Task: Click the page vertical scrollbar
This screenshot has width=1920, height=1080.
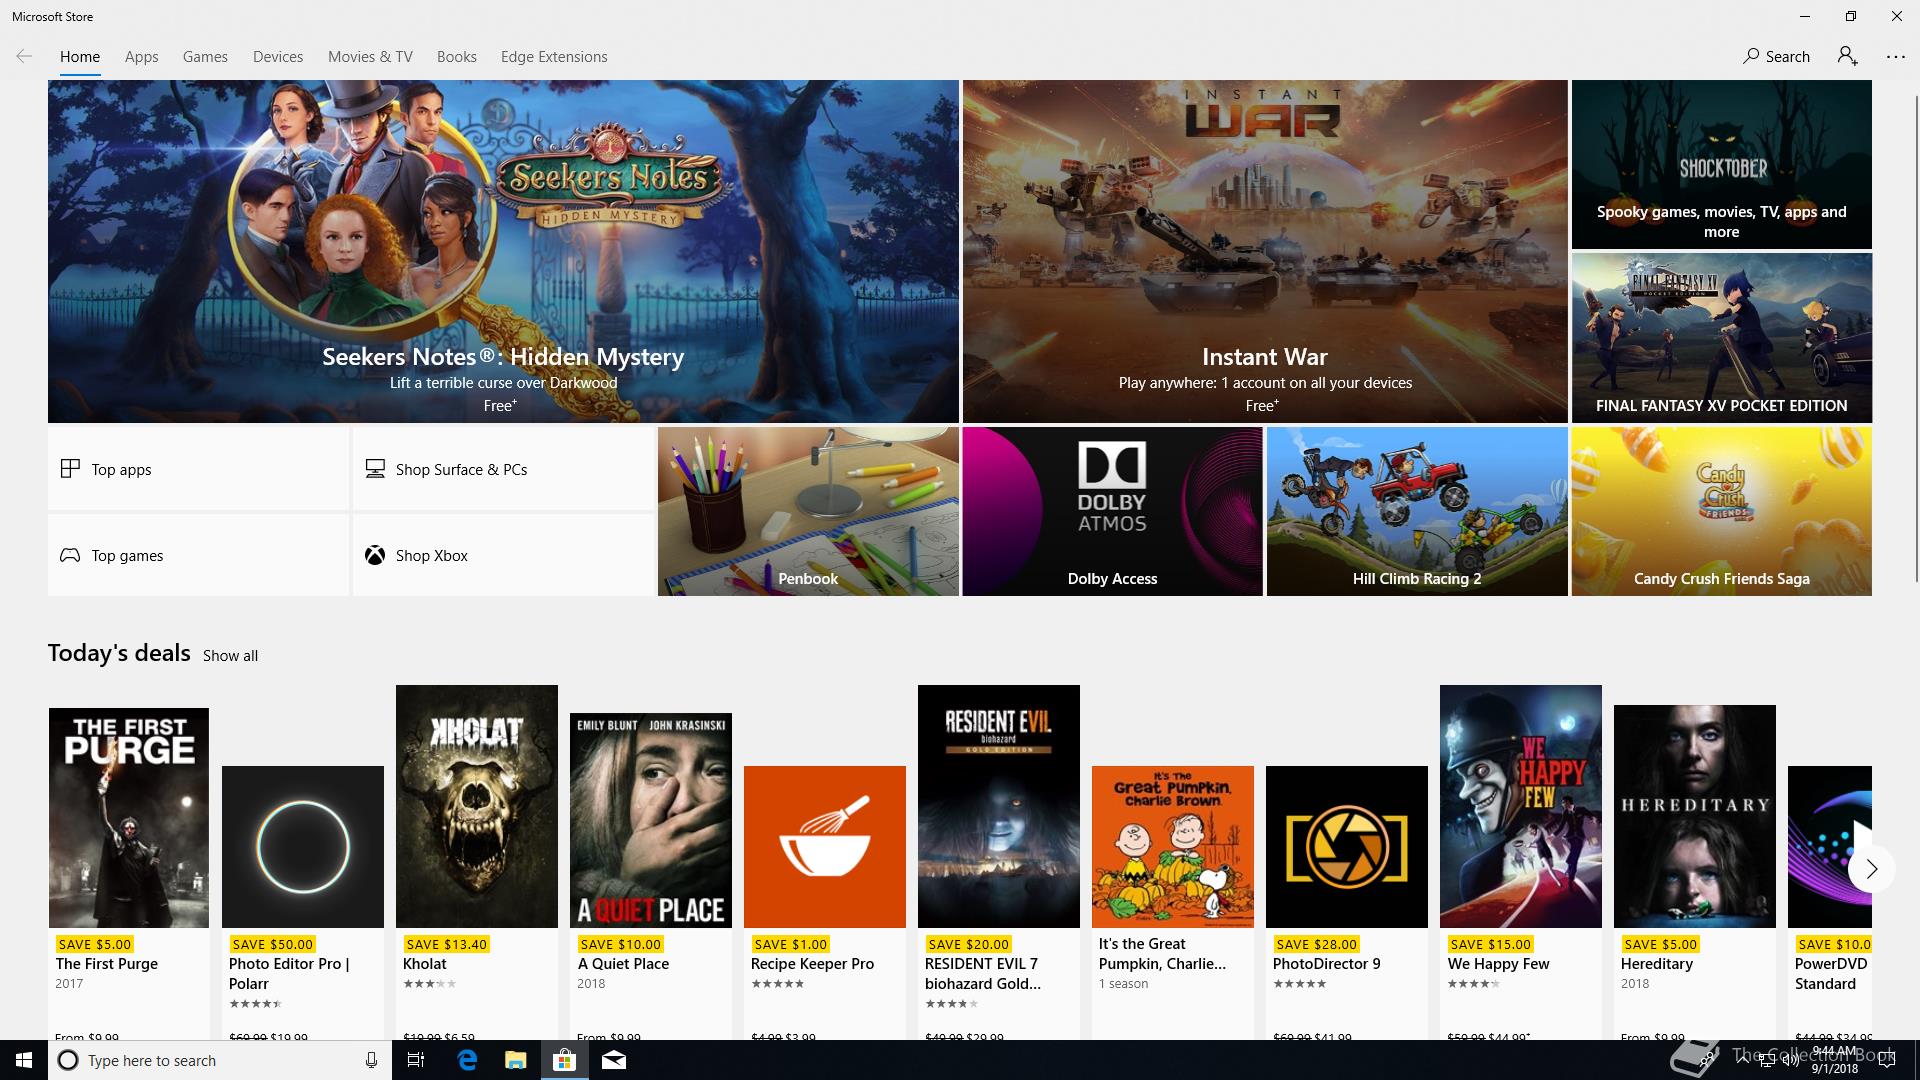Action: coord(1915,340)
